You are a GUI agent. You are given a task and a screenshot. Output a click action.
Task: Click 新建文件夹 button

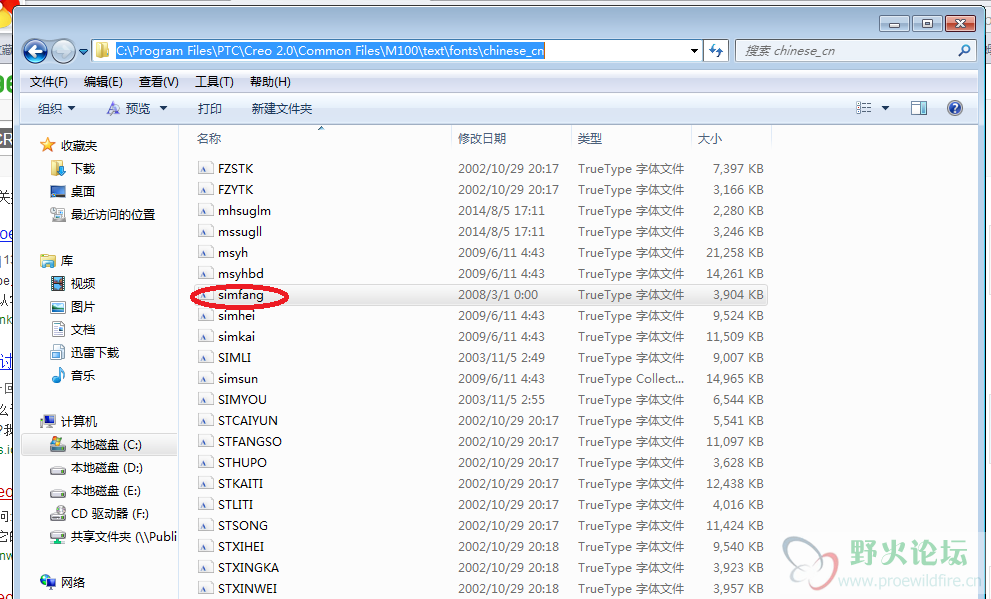tap(282, 109)
